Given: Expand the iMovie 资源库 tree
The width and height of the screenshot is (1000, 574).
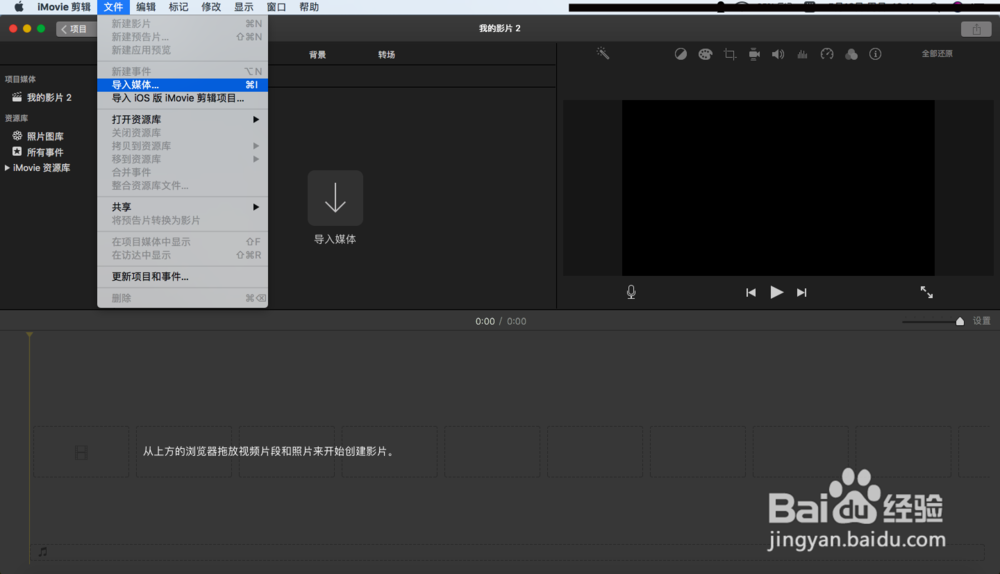Looking at the screenshot, I should [x=7, y=168].
